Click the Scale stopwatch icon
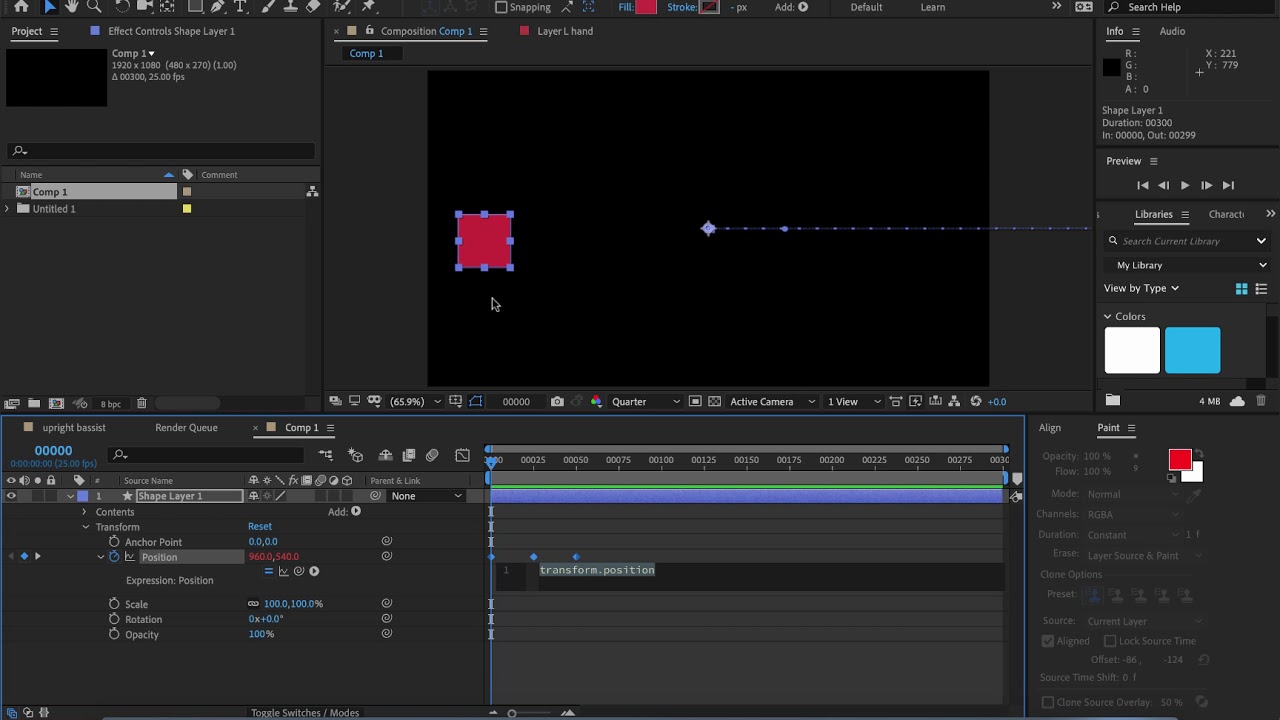Screen dimensions: 1280x720 click(114, 604)
